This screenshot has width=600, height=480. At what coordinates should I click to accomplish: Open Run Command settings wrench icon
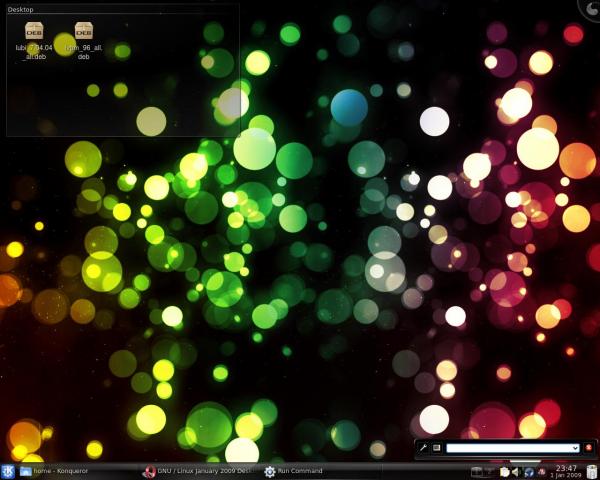click(x=423, y=447)
